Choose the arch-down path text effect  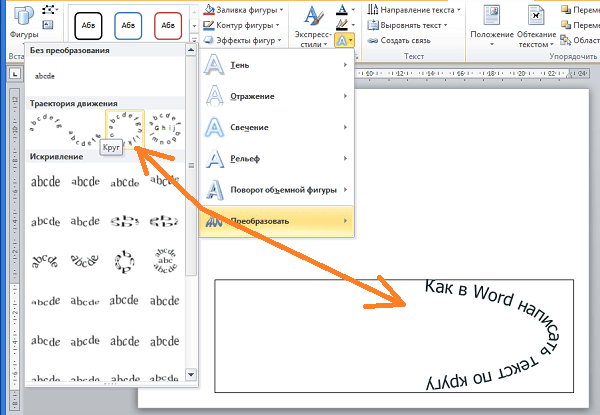tap(85, 138)
